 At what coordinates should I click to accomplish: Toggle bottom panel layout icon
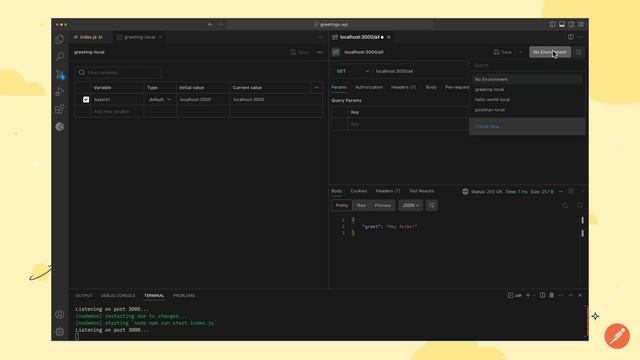coord(562,24)
